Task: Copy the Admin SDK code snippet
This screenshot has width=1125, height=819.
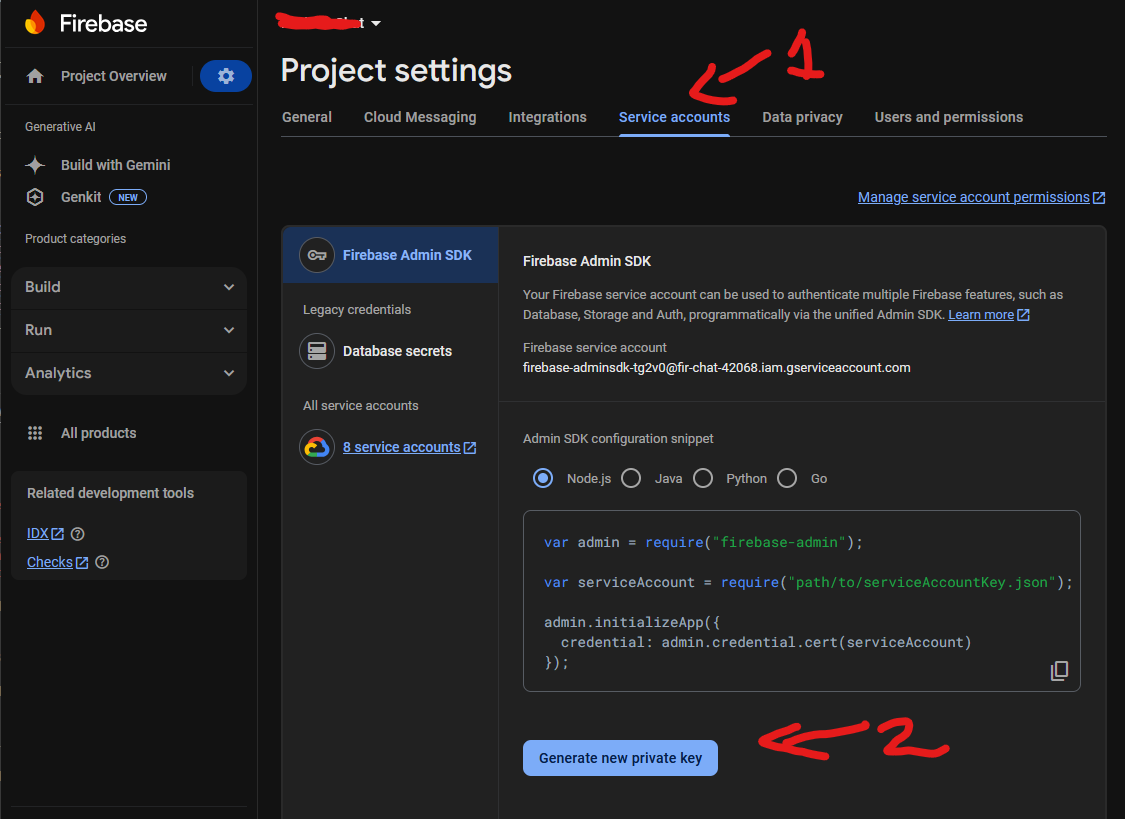Action: point(1059,671)
